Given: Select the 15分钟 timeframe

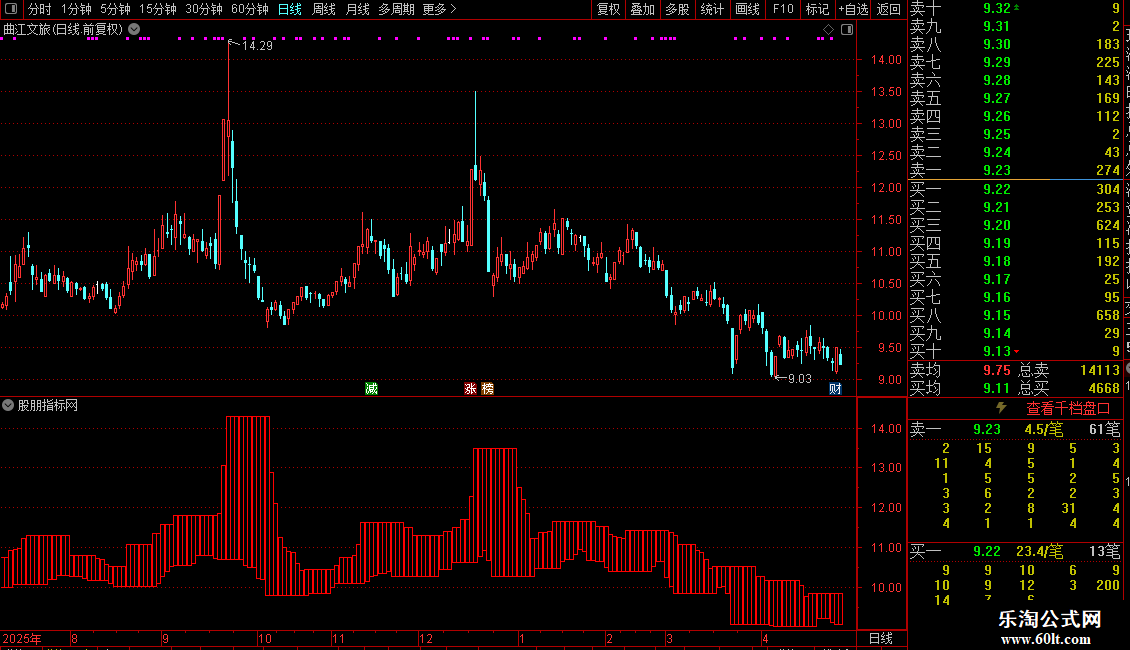Looking at the screenshot, I should pyautogui.click(x=158, y=9).
